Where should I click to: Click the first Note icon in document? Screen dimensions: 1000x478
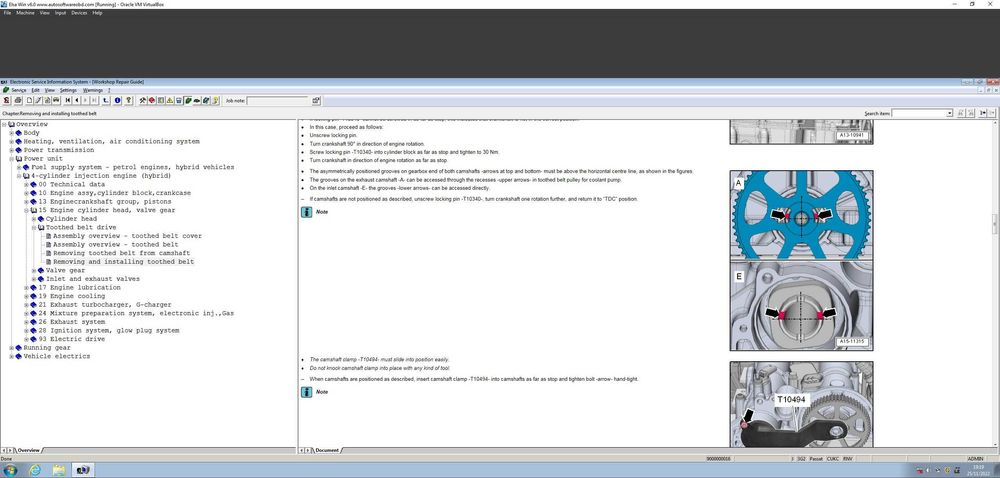tap(307, 212)
